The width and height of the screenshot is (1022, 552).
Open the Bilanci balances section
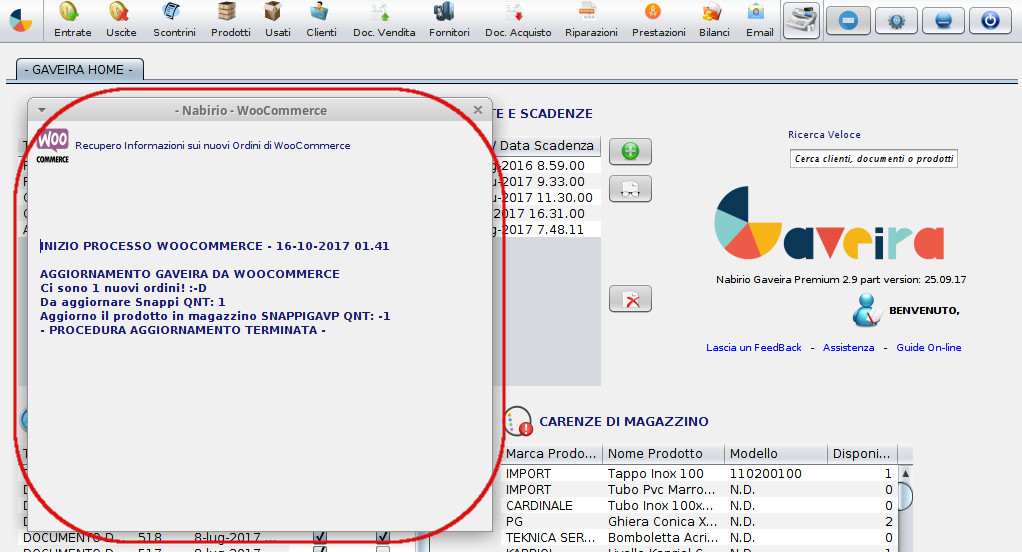click(x=714, y=20)
